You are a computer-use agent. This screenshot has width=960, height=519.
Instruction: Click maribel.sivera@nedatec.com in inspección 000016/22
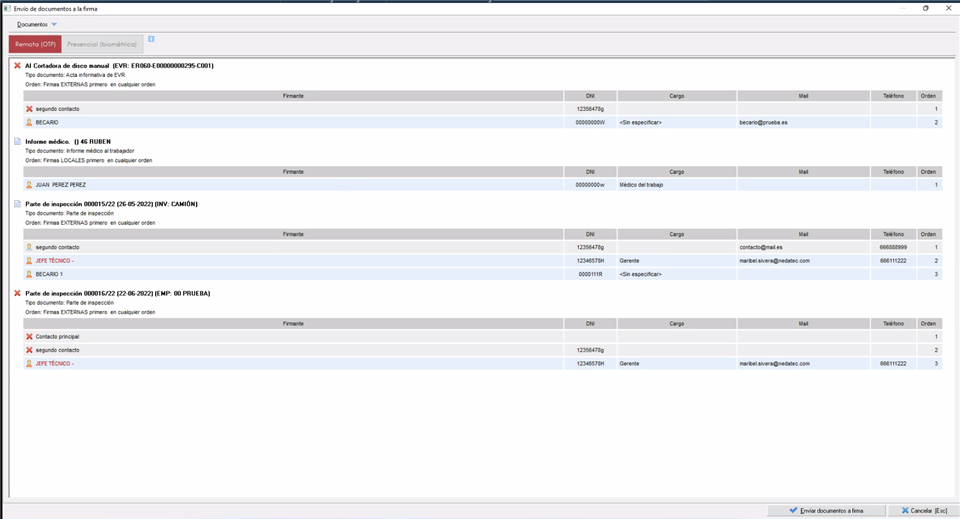pyautogui.click(x=774, y=364)
